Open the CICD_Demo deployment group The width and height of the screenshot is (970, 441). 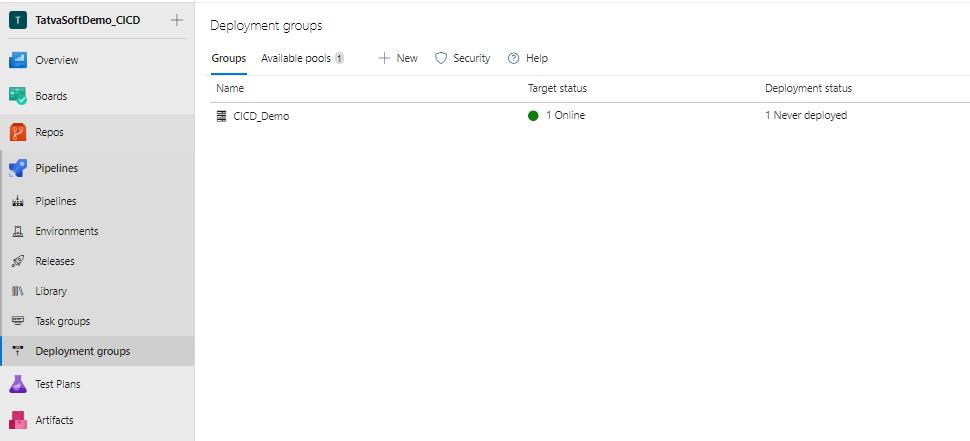click(x=261, y=116)
